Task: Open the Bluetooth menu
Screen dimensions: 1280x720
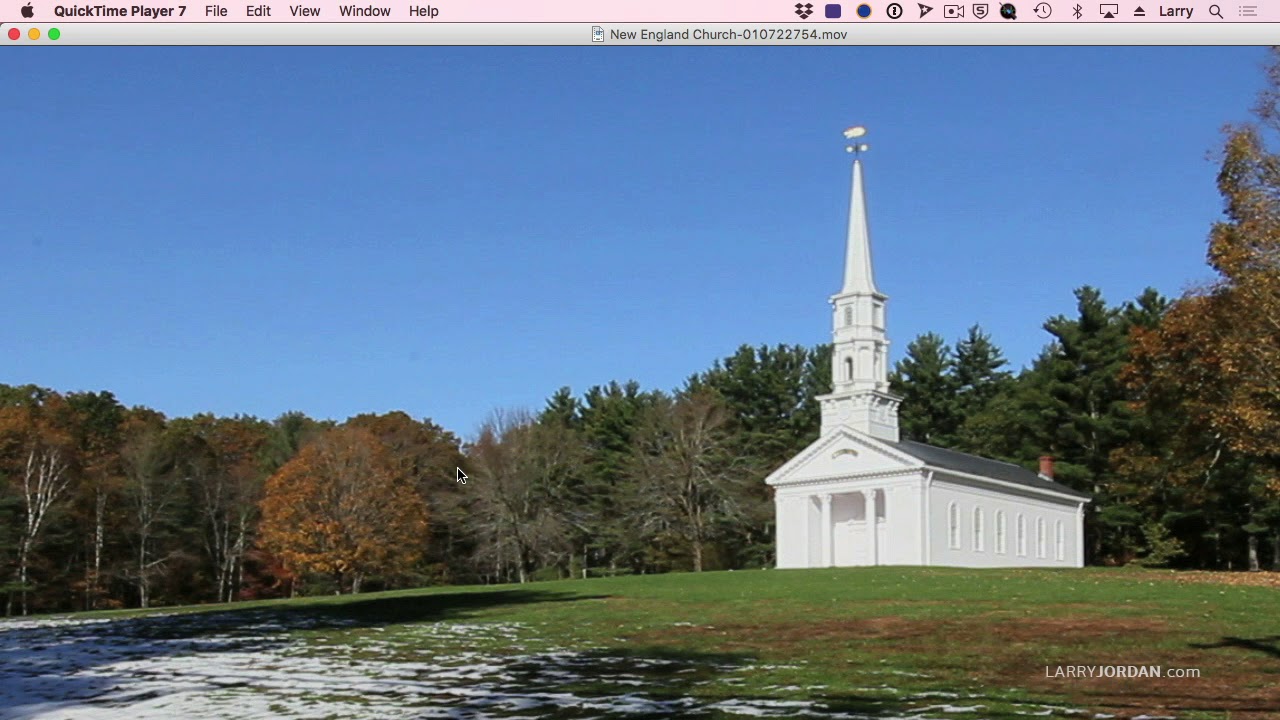Action: [x=1077, y=11]
